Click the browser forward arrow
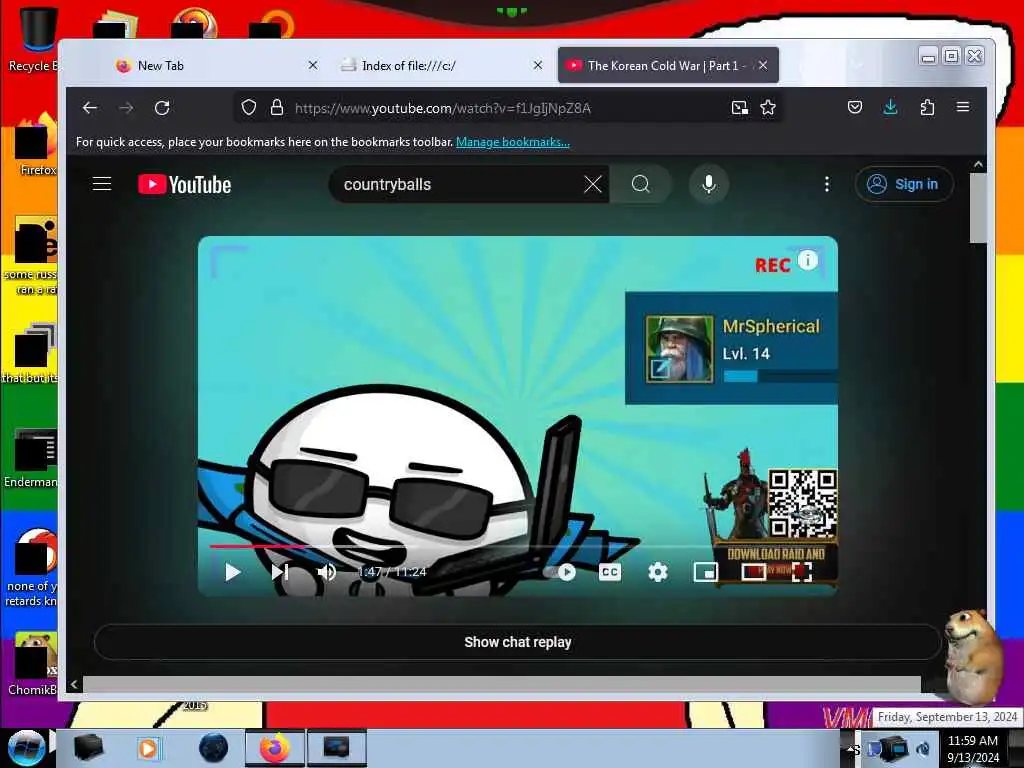Viewport: 1024px width, 768px height. (126, 108)
